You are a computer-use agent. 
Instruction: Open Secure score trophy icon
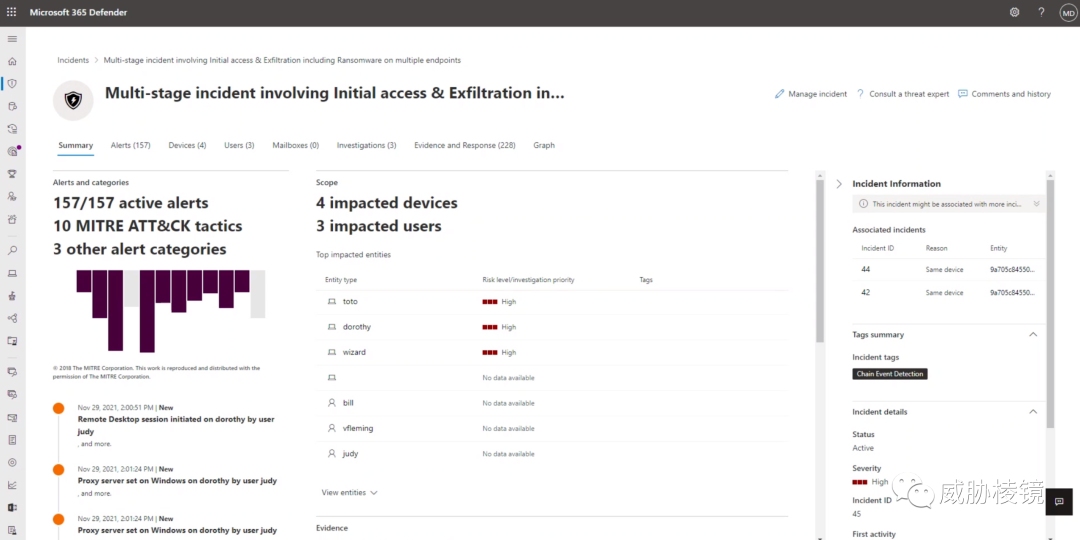[x=12, y=174]
